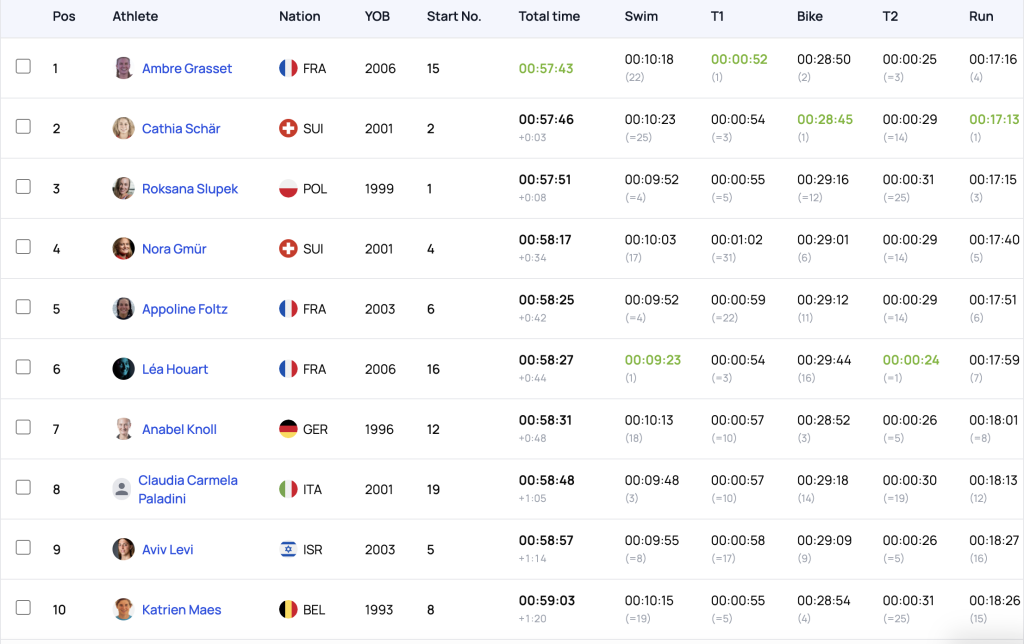
Task: Check the box for Katrien Maes row
Action: point(23,607)
